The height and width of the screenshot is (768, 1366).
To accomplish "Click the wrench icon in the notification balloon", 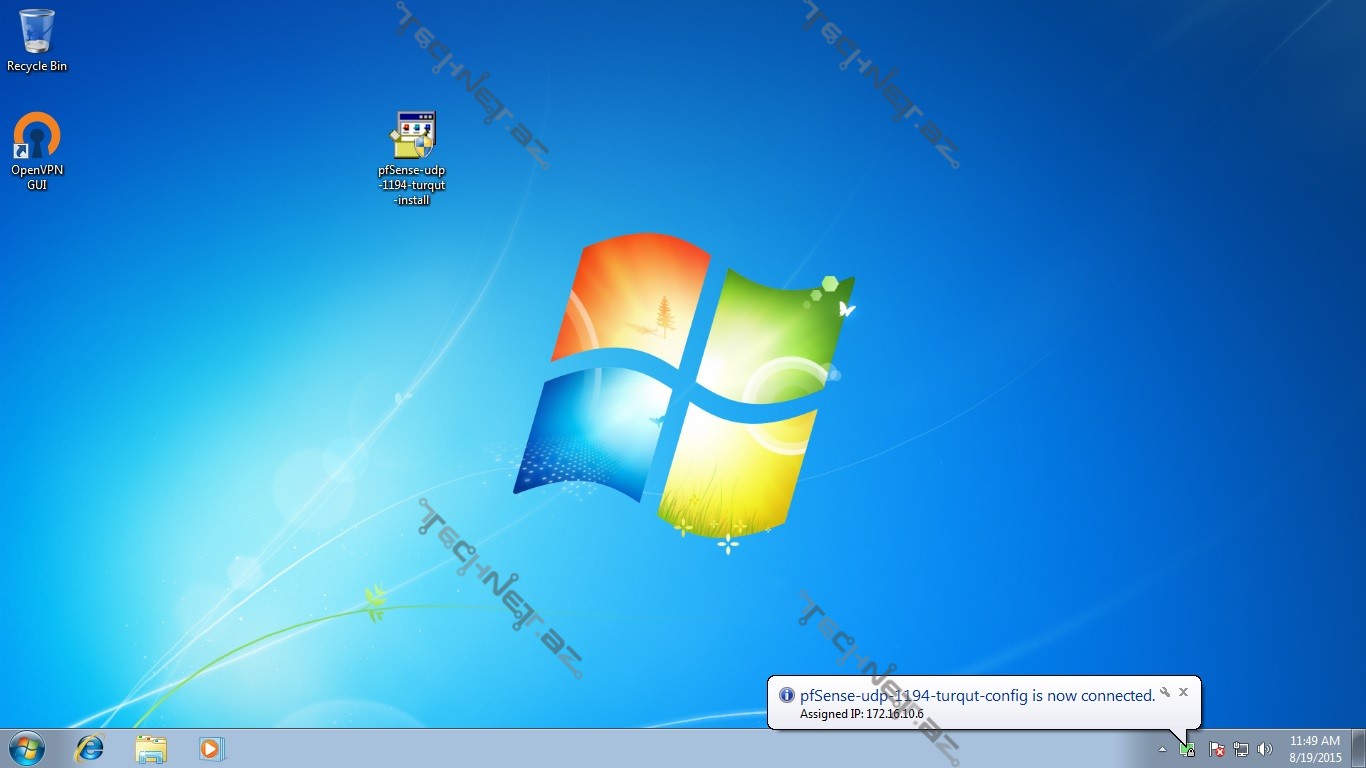I will coord(1165,692).
